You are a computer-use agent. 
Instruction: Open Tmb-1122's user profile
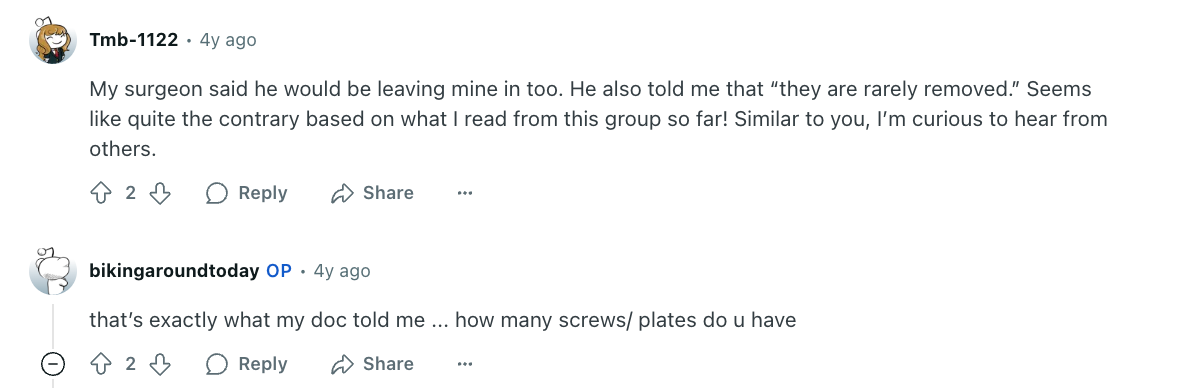point(133,40)
